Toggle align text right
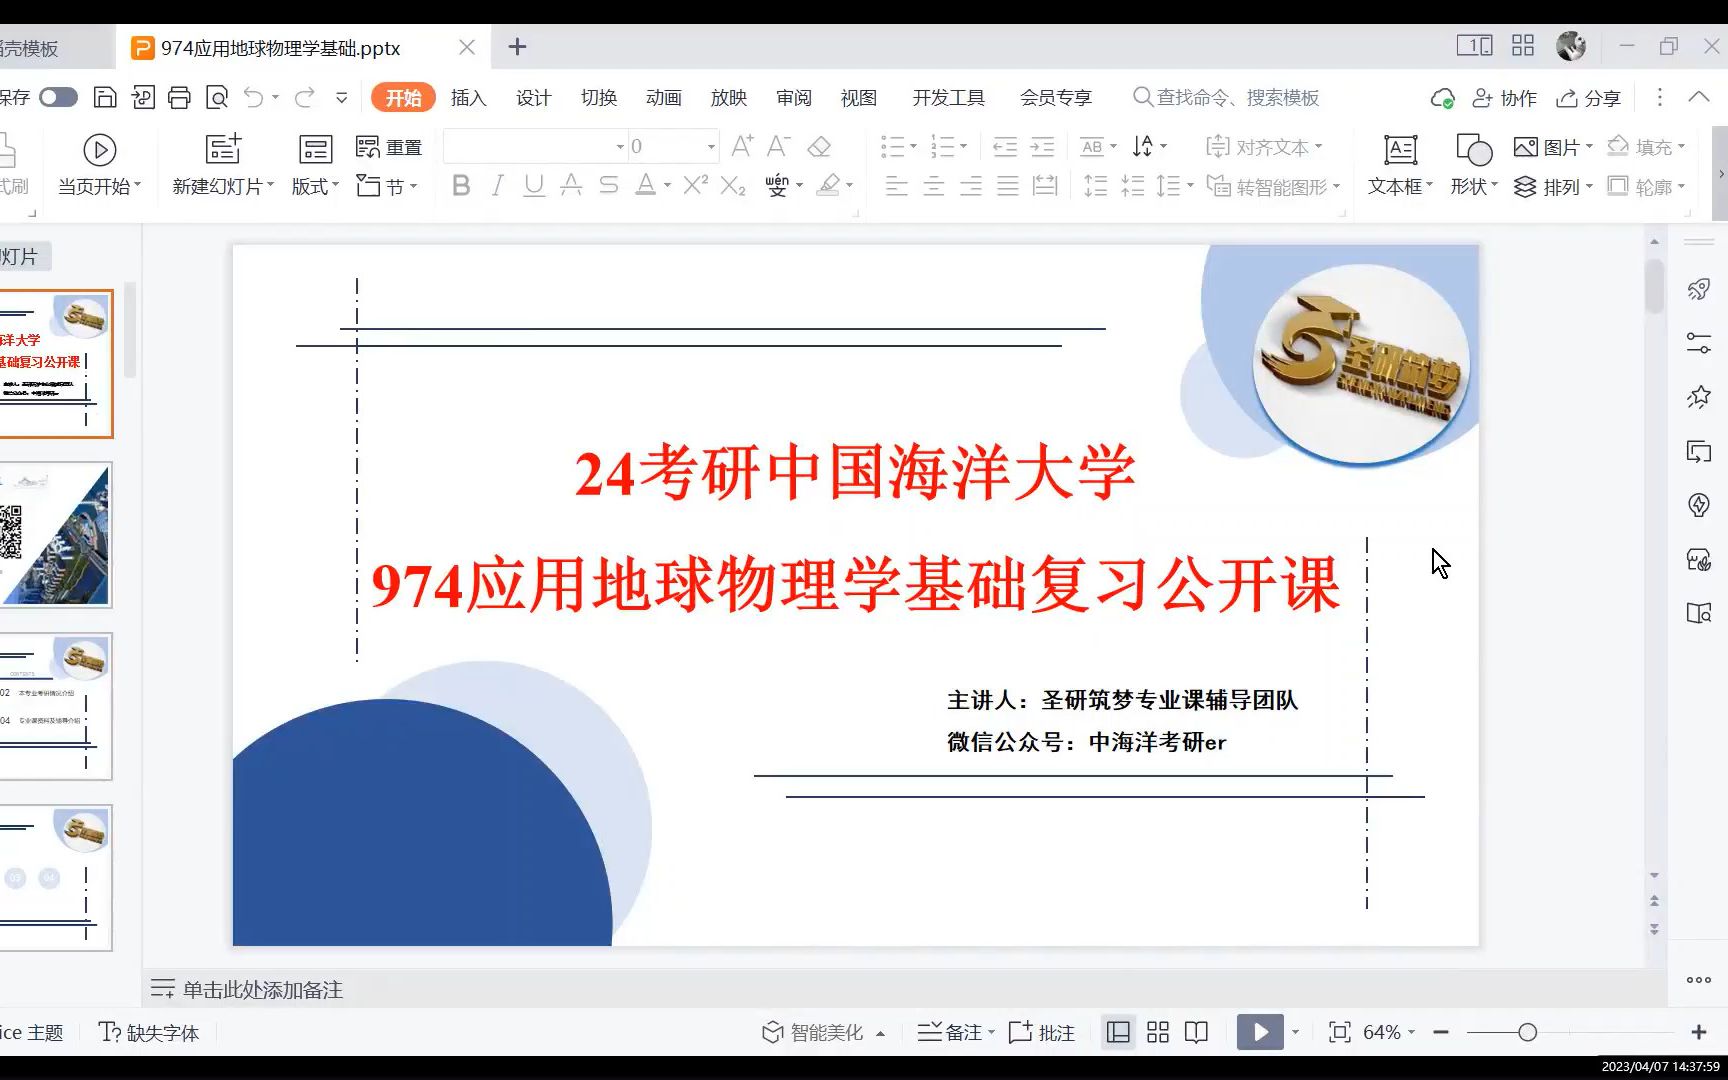 tap(970, 186)
